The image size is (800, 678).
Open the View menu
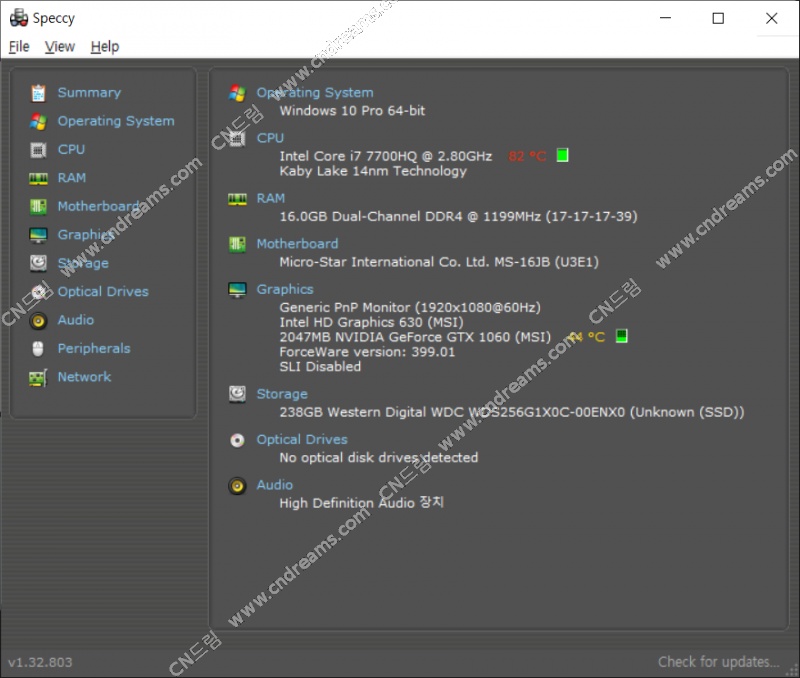point(60,47)
